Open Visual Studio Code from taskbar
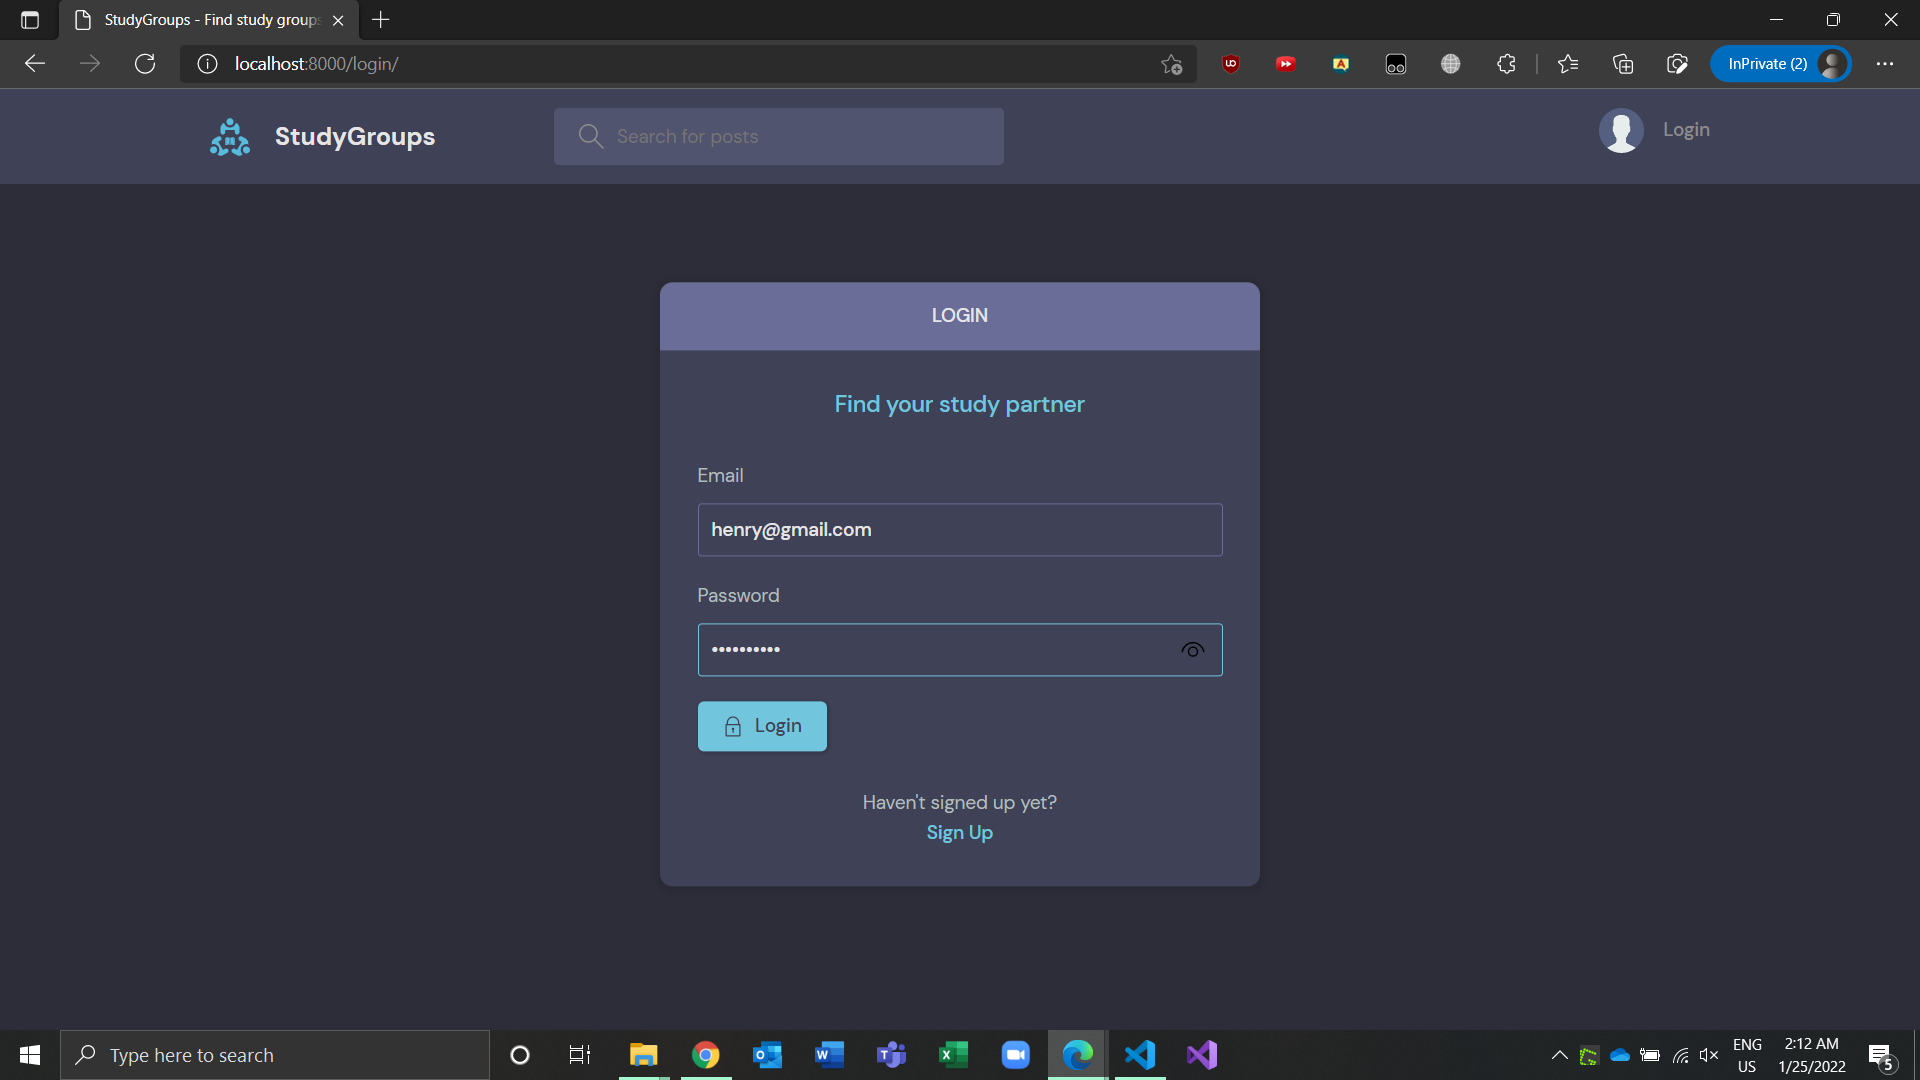 pyautogui.click(x=1140, y=1055)
